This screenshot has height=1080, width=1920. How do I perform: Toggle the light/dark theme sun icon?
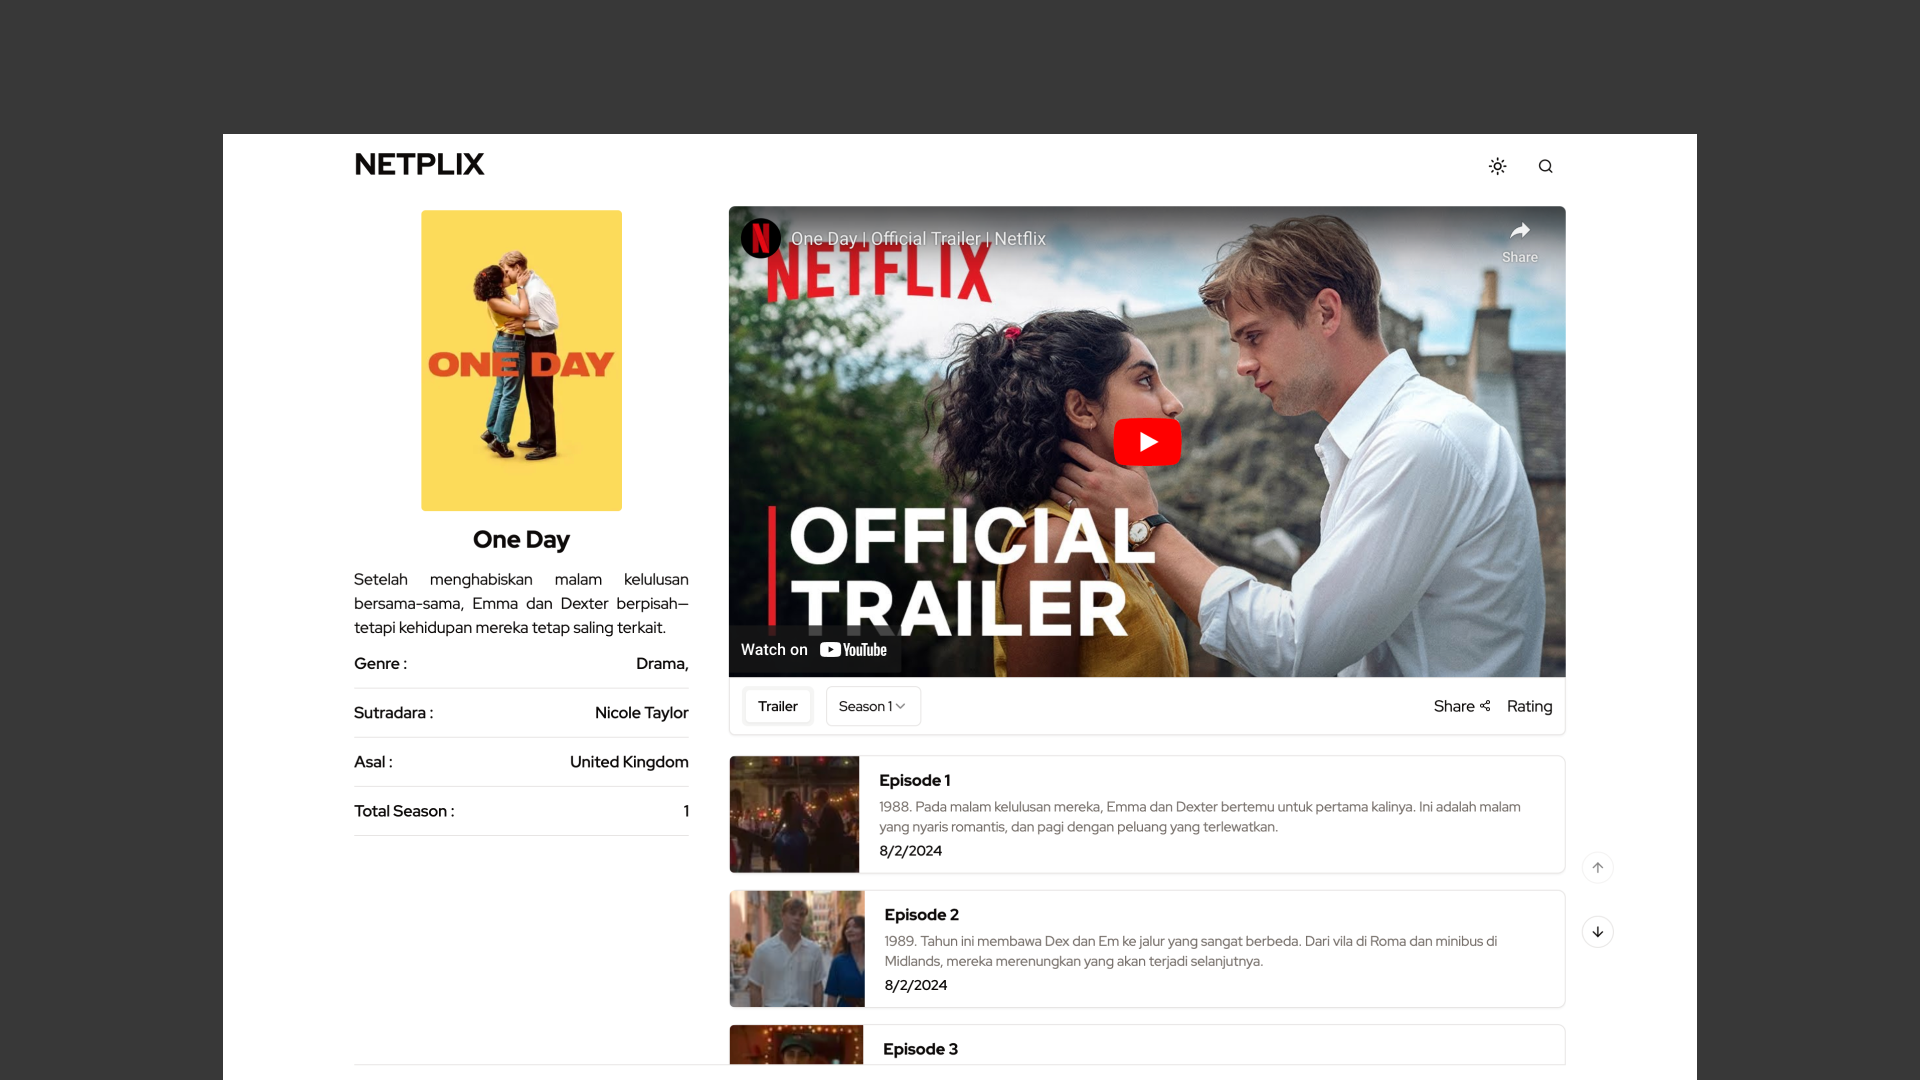point(1497,166)
